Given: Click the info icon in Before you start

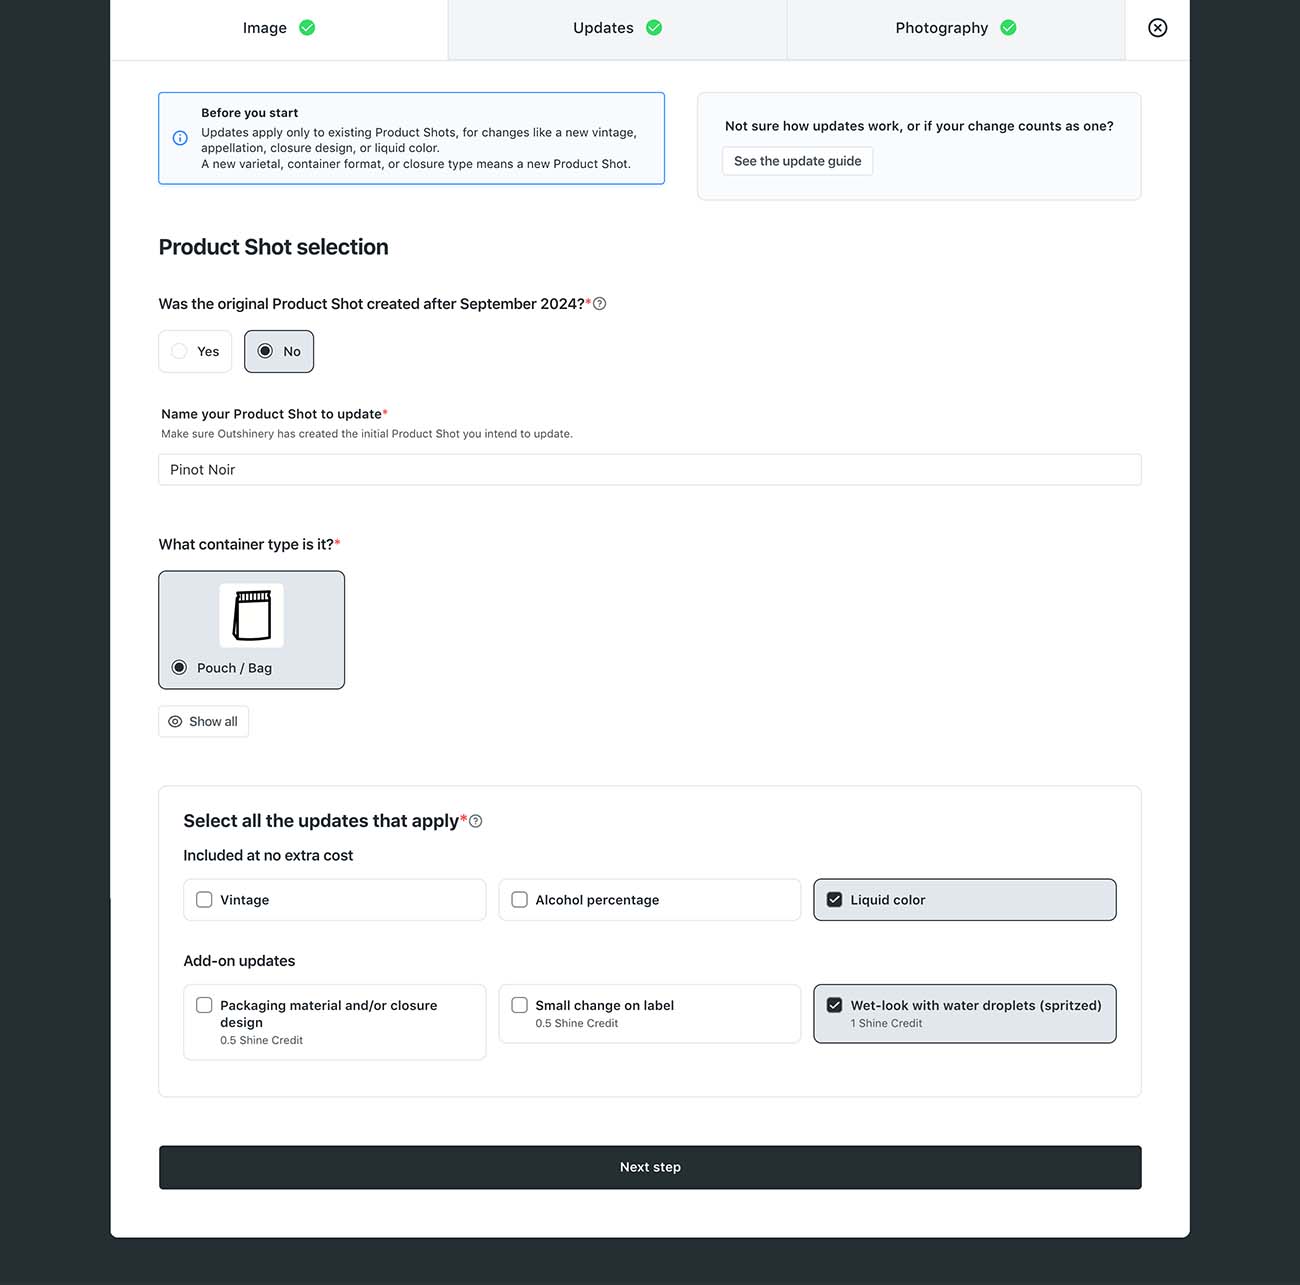Looking at the screenshot, I should point(180,138).
